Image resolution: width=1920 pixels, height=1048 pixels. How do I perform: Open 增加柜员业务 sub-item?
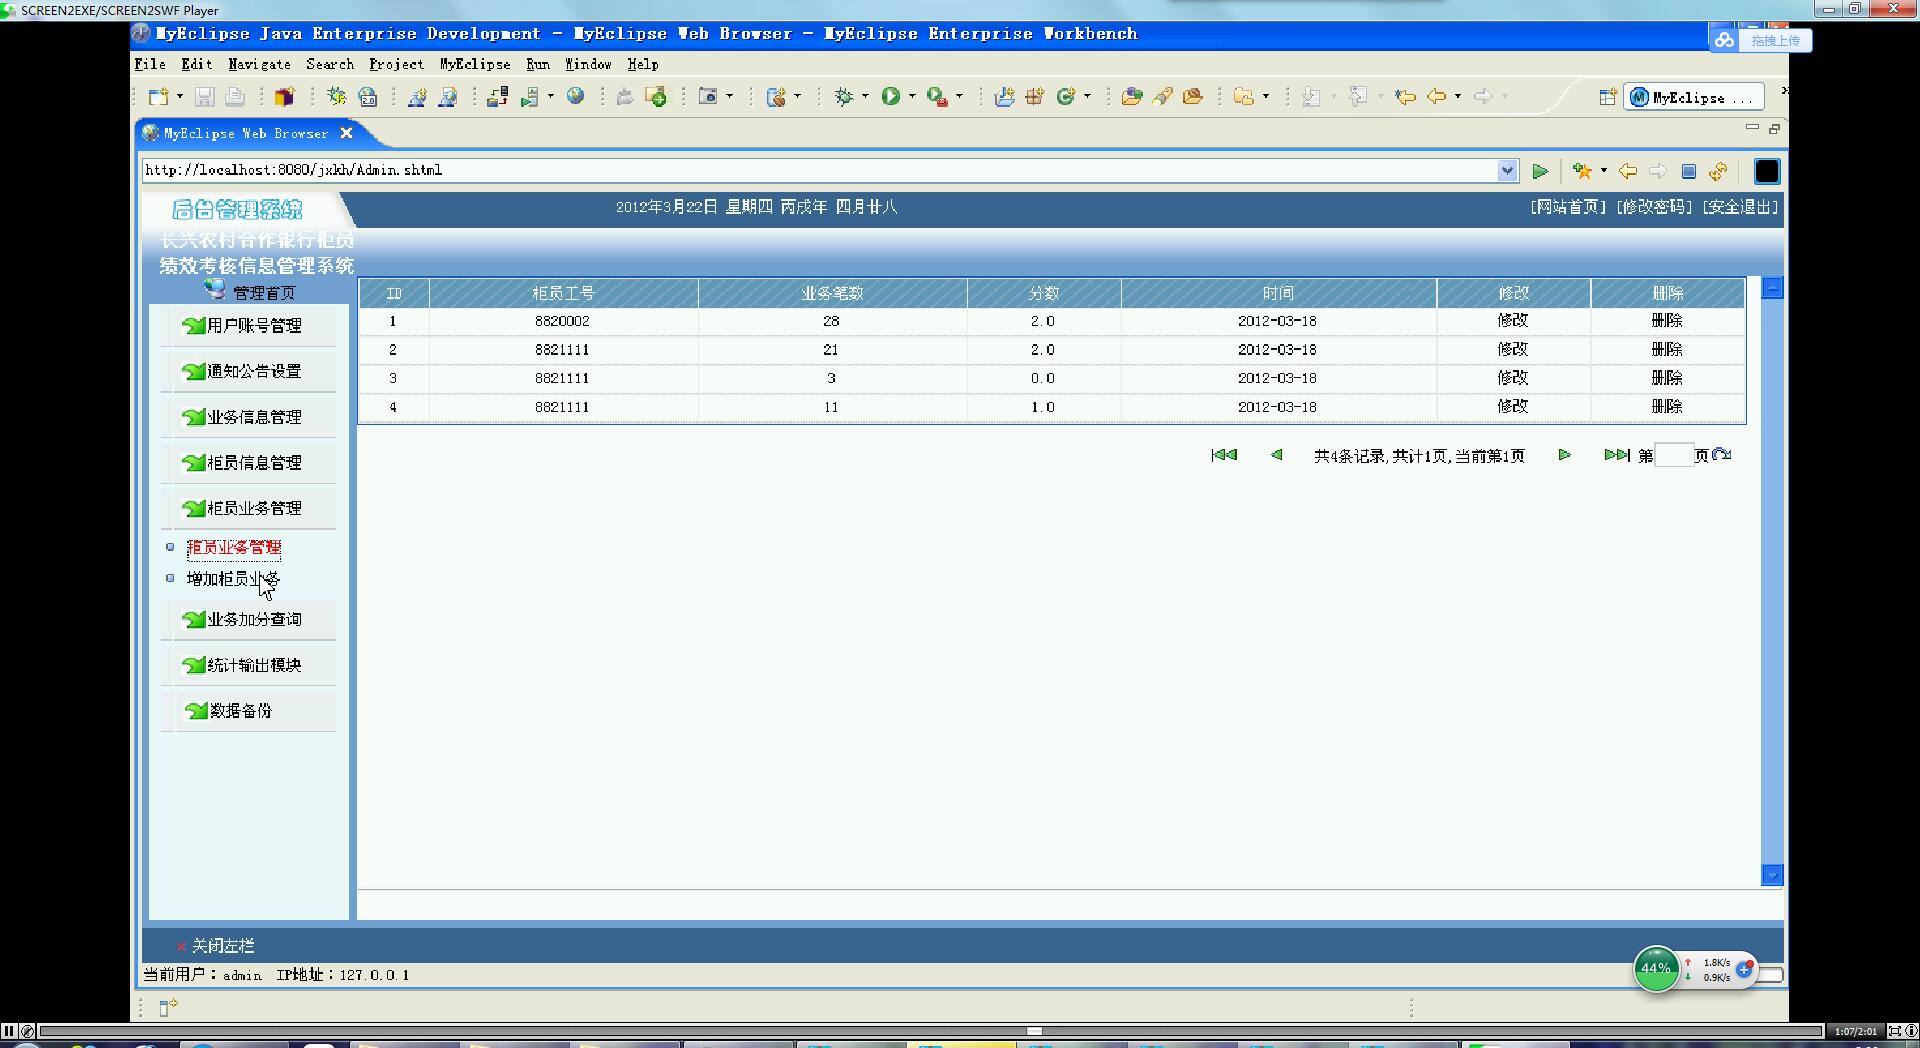233,579
